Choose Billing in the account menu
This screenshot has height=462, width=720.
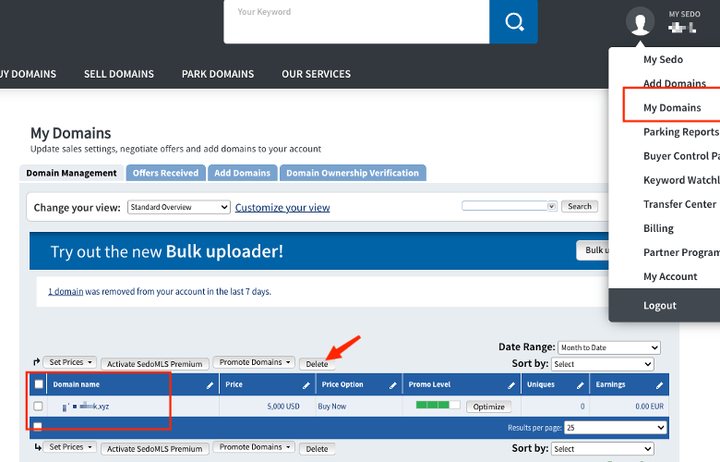tap(658, 228)
